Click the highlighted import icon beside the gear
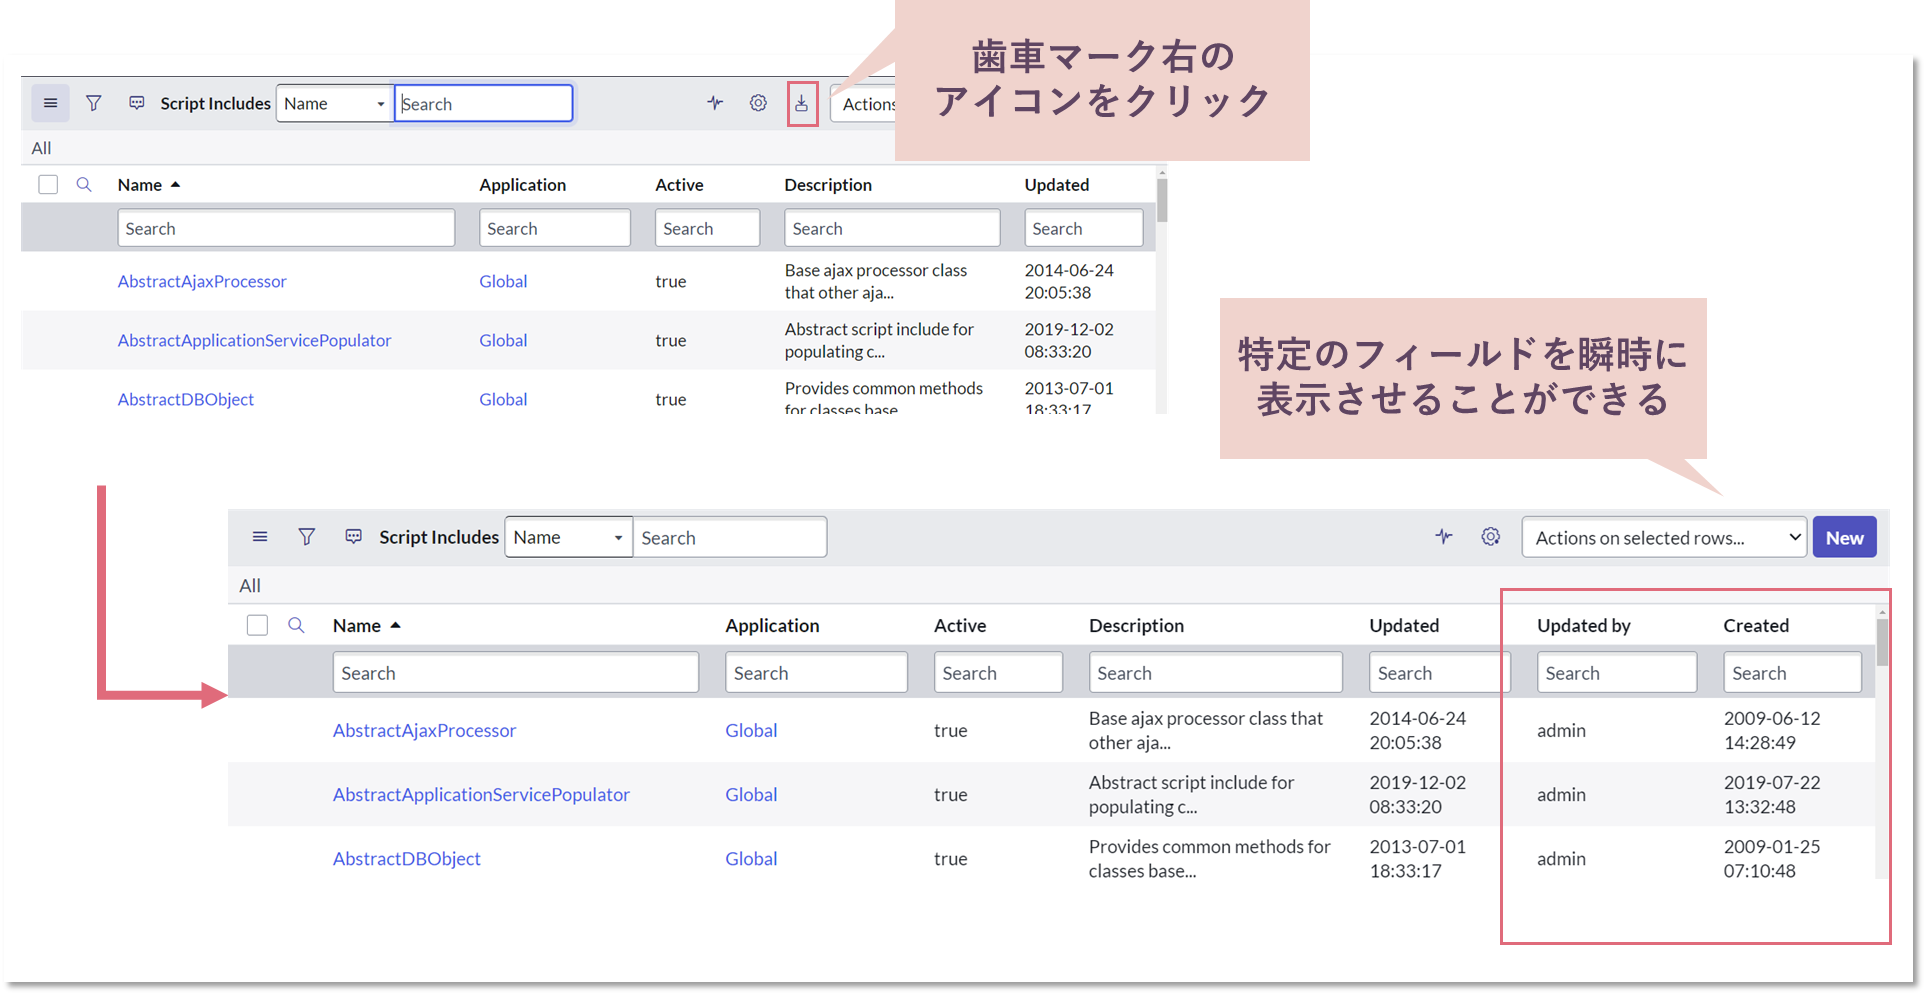 (x=802, y=103)
